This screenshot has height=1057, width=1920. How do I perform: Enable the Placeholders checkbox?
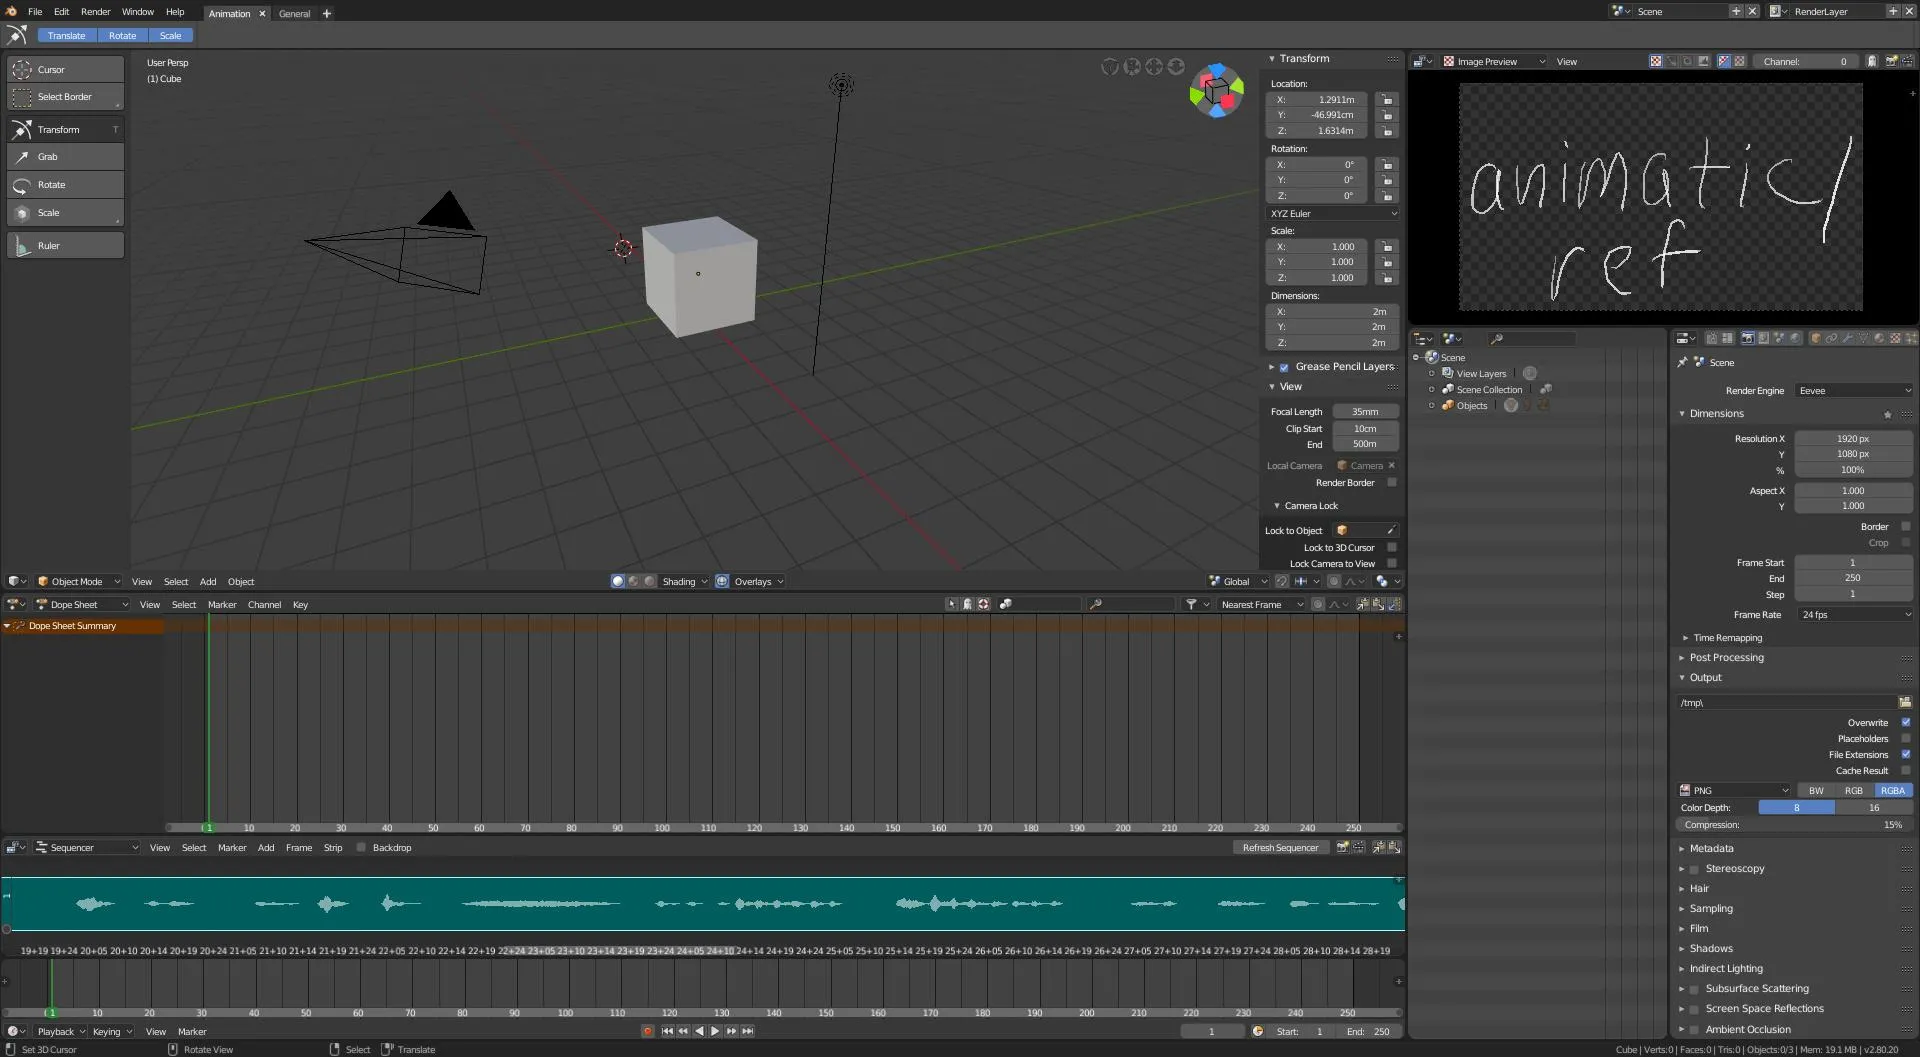[x=1905, y=738]
